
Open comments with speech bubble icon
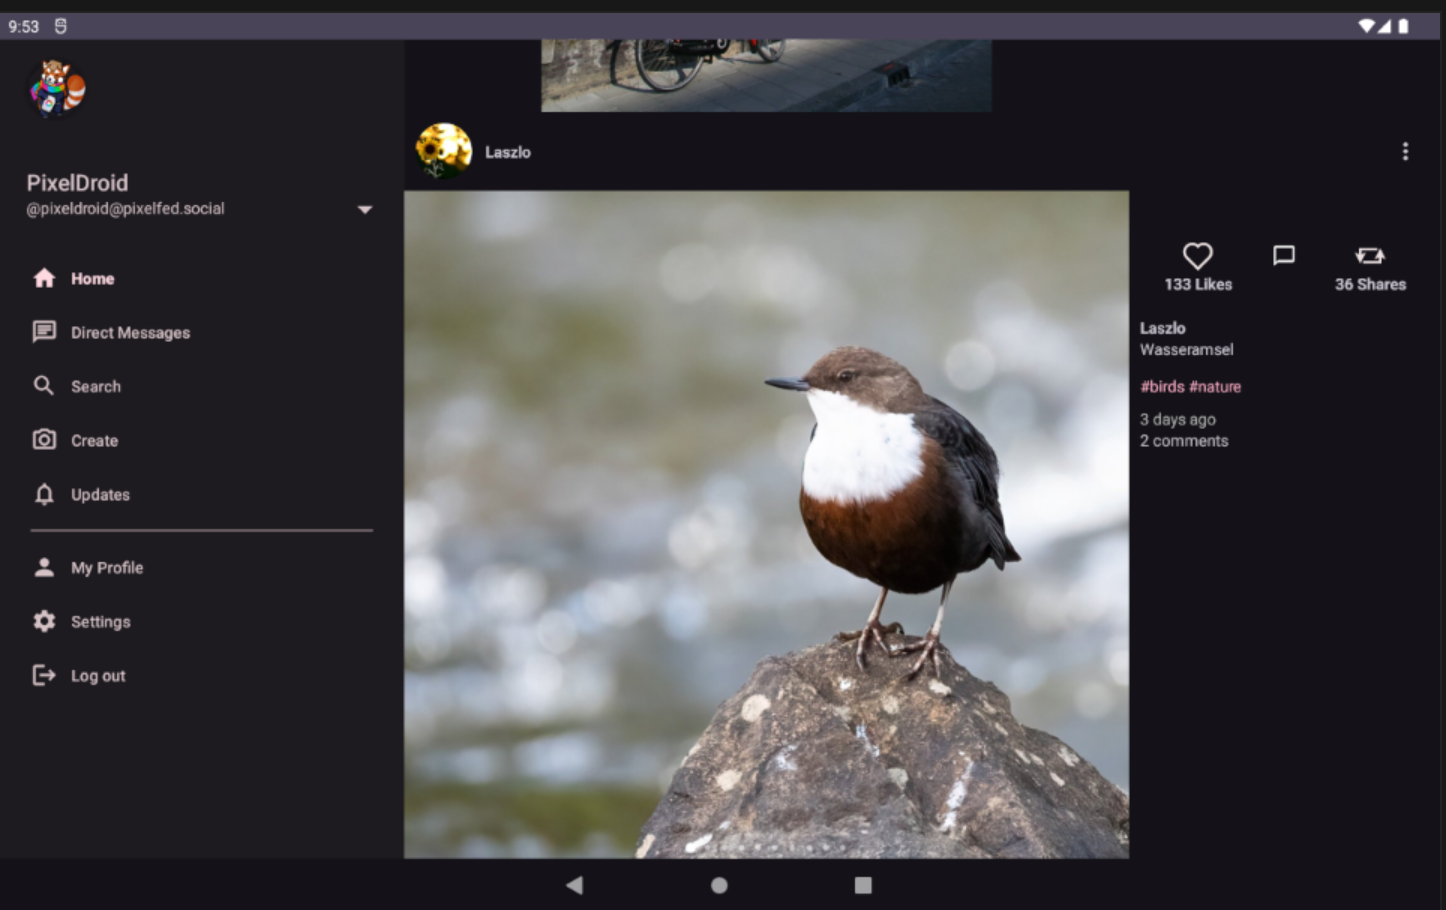pyautogui.click(x=1284, y=256)
